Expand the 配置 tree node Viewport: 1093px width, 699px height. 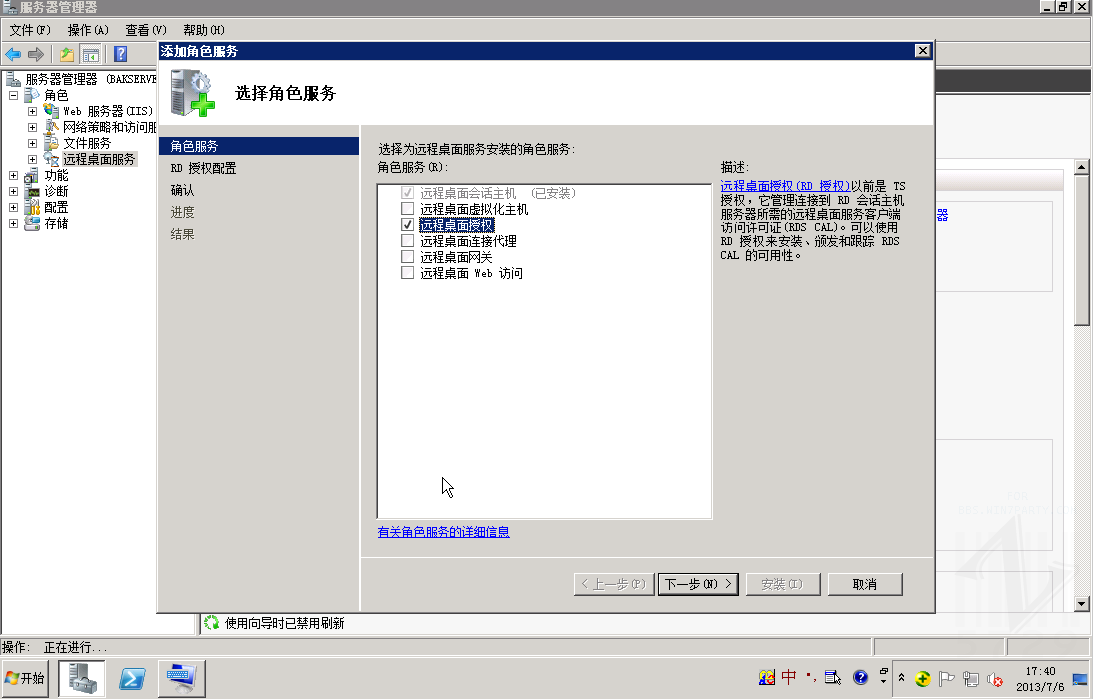(13, 207)
